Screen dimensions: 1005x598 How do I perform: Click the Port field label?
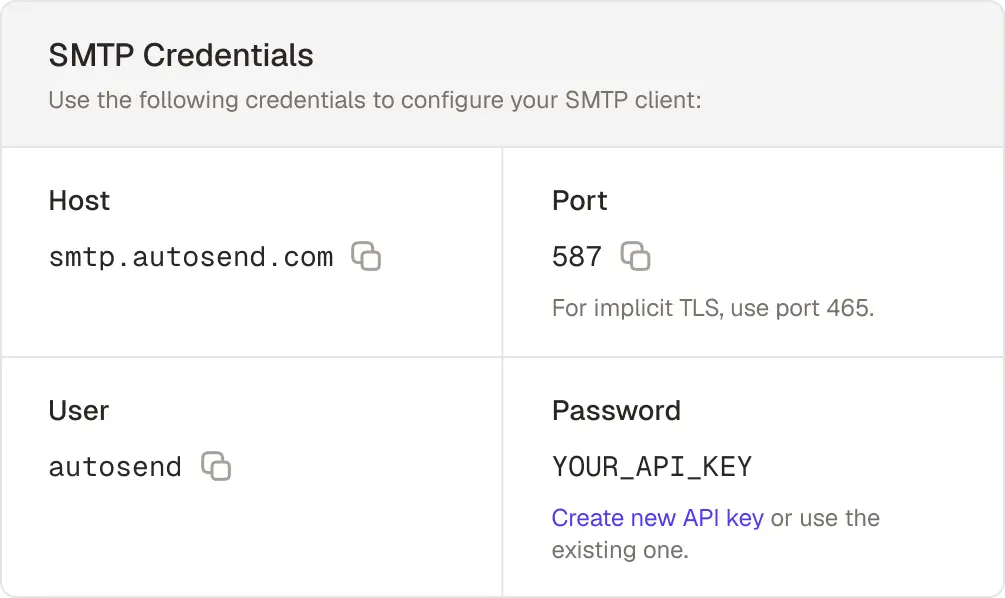pyautogui.click(x=579, y=201)
